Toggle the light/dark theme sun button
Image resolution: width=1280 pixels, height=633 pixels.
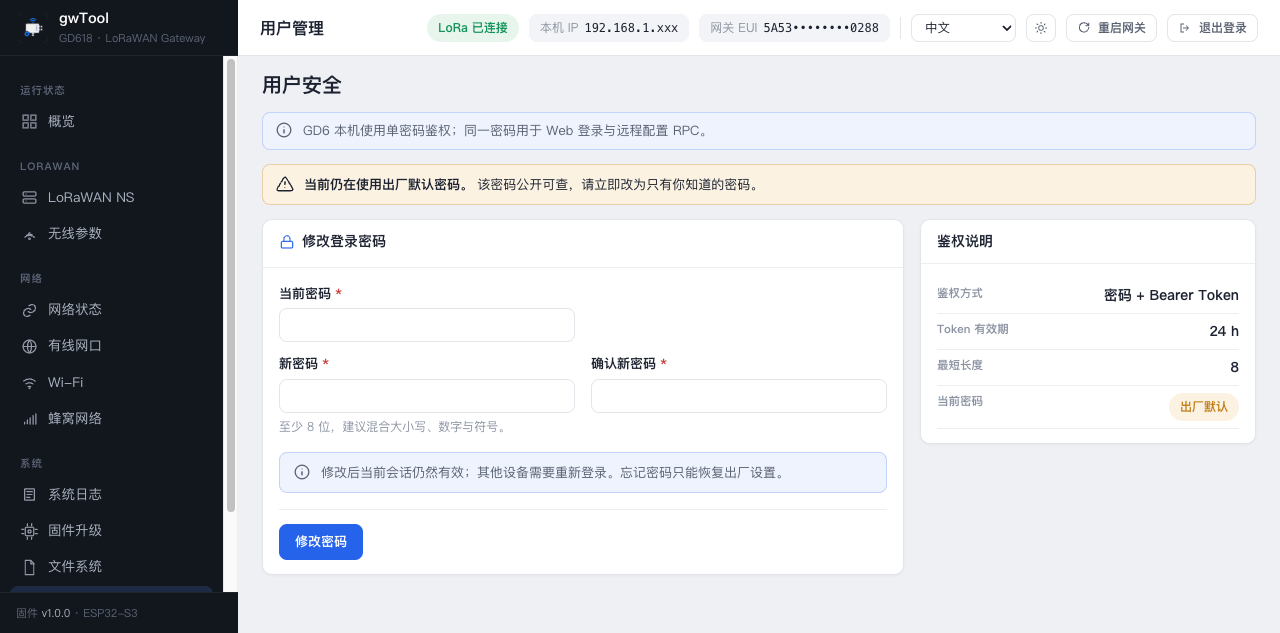coord(1041,28)
